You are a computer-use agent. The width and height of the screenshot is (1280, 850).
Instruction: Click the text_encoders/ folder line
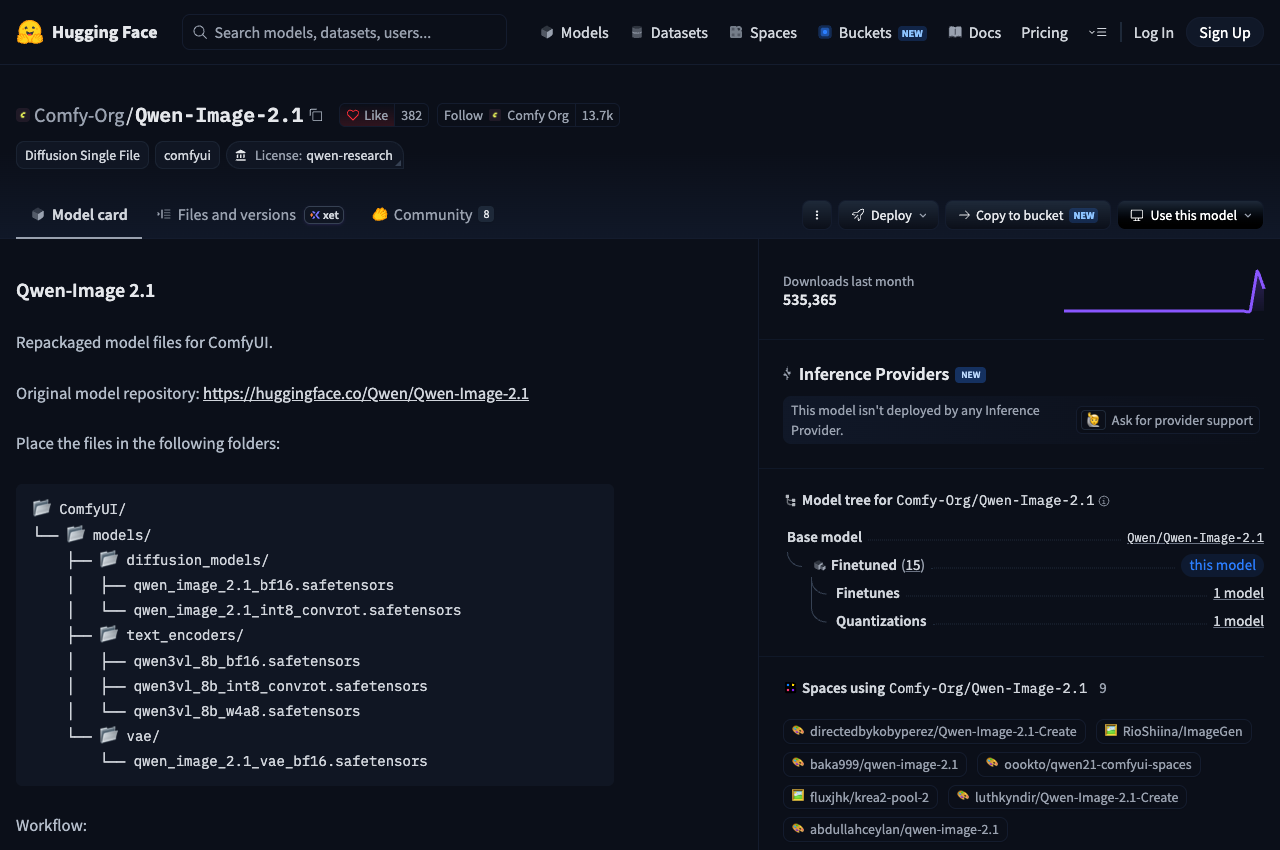pyautogui.click(x=171, y=635)
